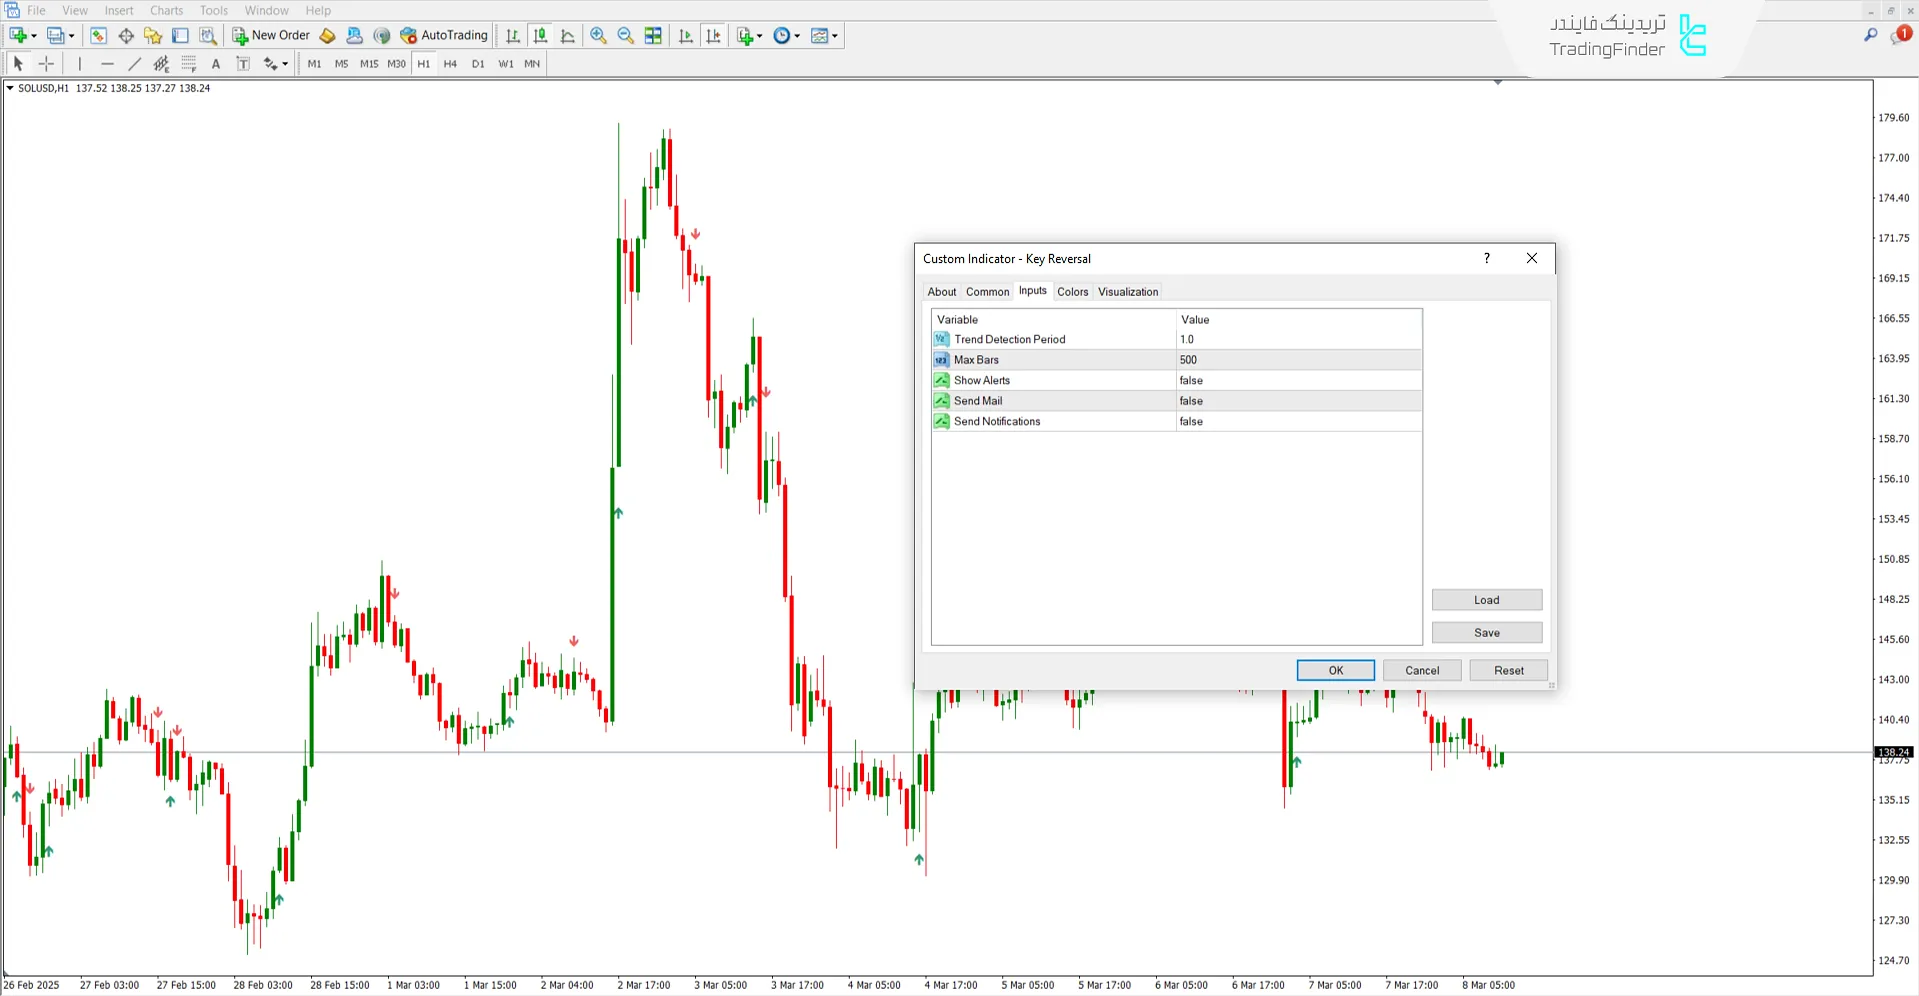1919x996 pixels.
Task: Select the Text label tool
Action: (x=216, y=63)
